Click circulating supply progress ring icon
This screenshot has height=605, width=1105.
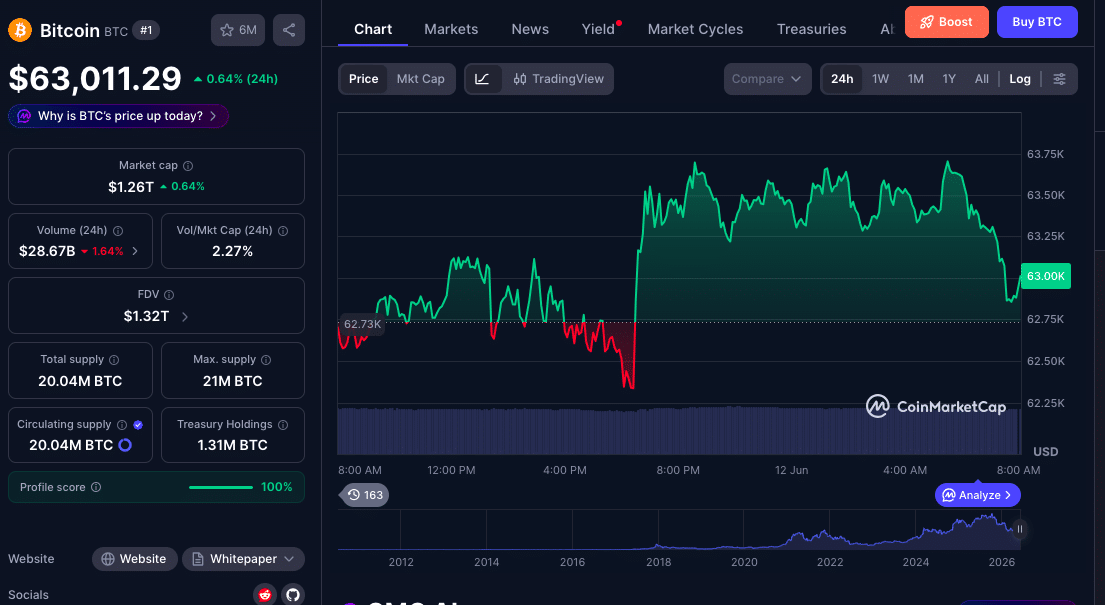[x=125, y=445]
